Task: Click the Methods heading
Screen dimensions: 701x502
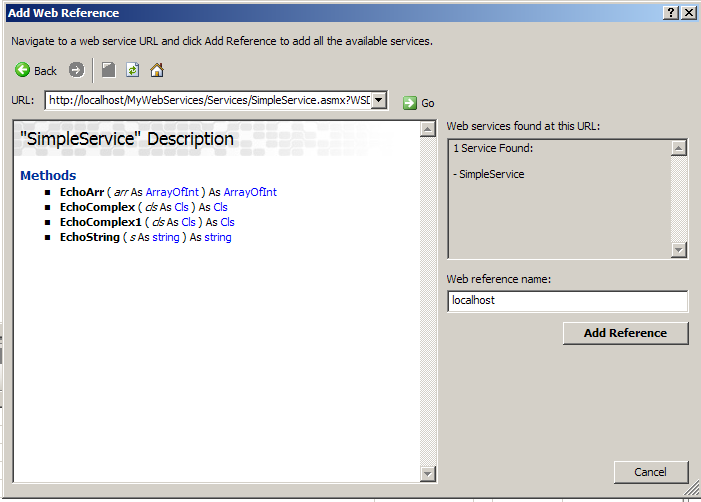Action: 48,175
